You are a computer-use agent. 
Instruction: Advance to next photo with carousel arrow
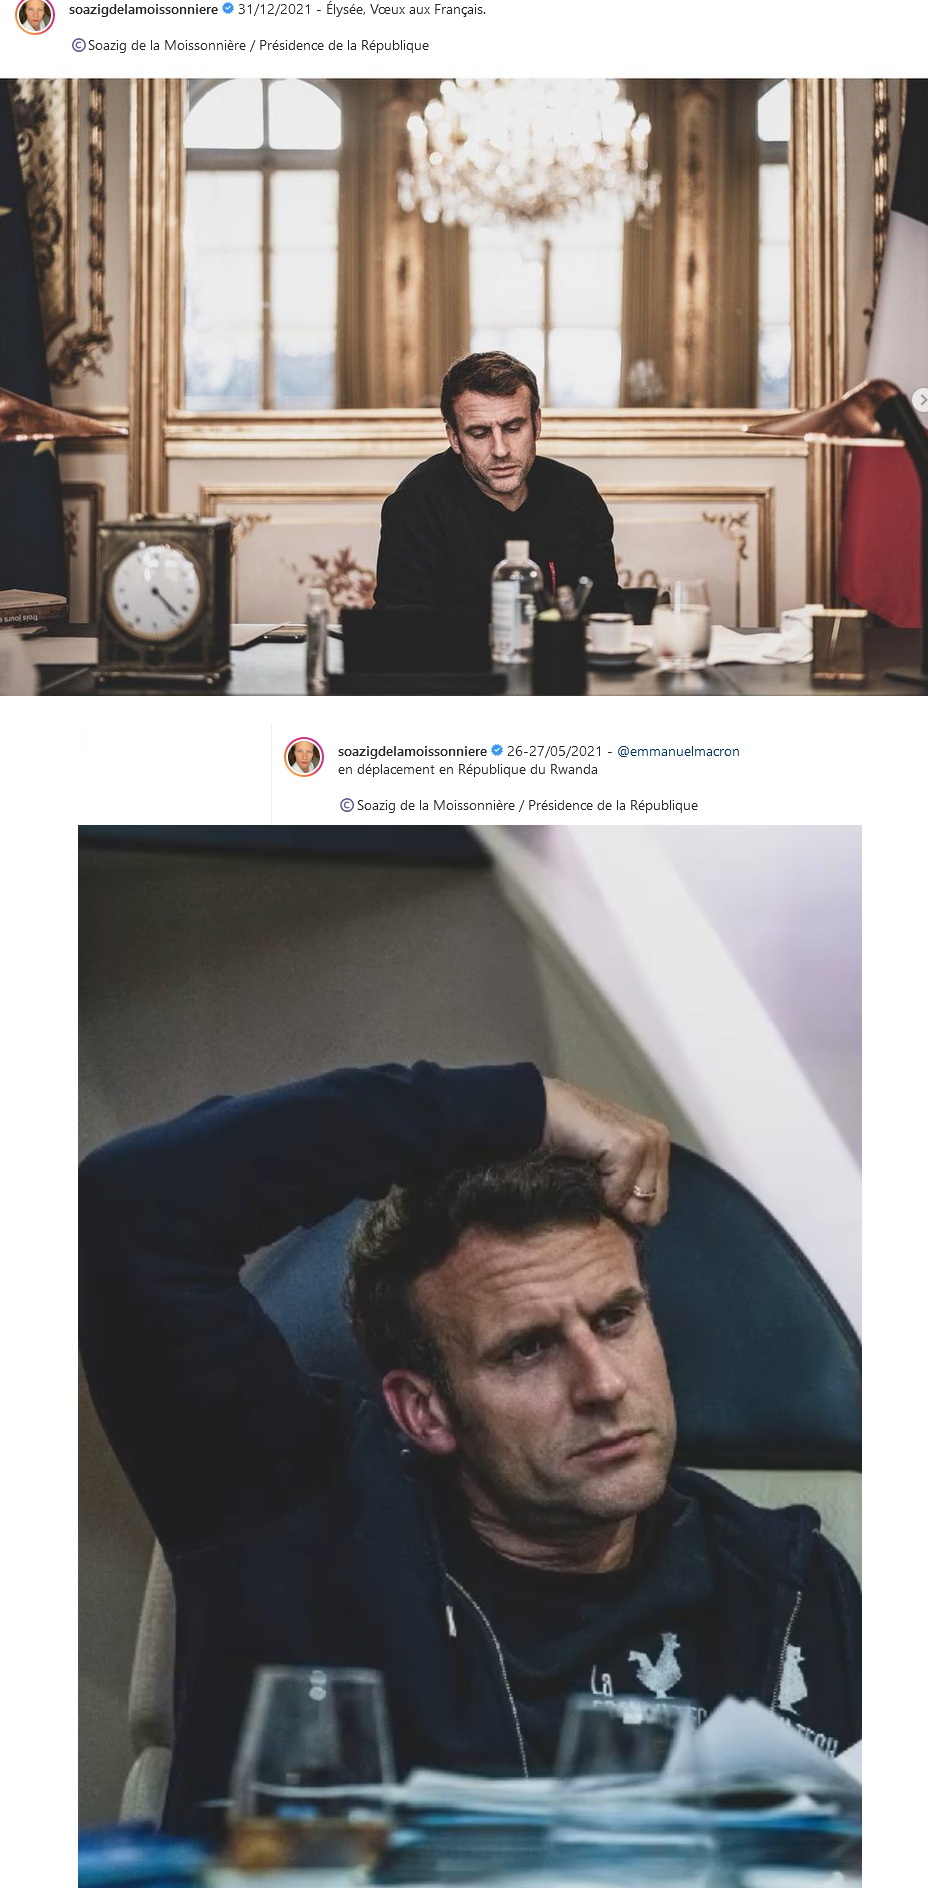(921, 399)
